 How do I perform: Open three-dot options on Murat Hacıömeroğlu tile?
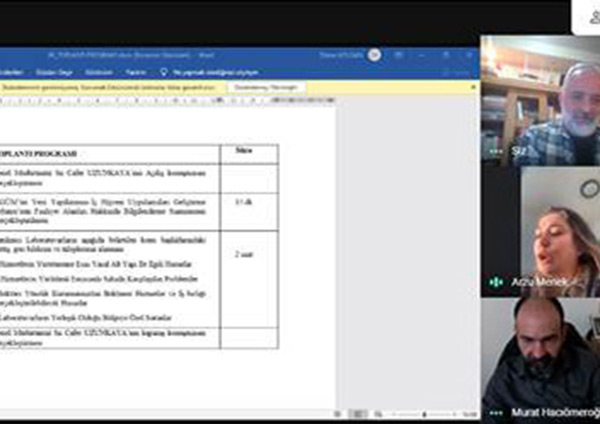(x=496, y=413)
